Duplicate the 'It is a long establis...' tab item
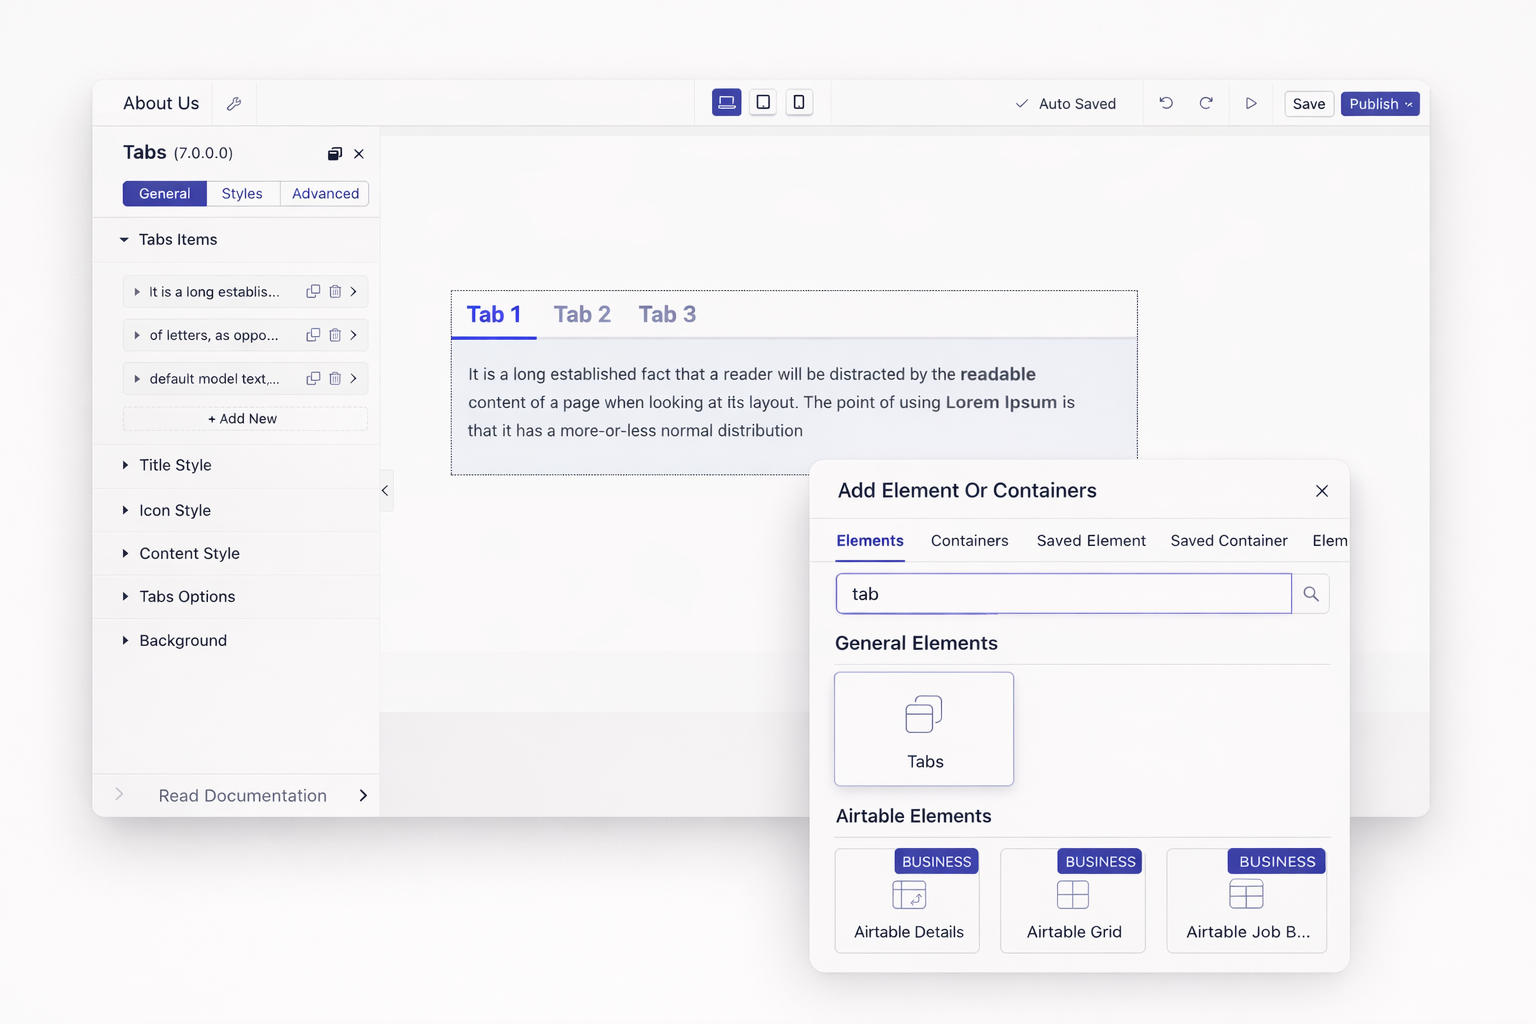 click(x=313, y=292)
